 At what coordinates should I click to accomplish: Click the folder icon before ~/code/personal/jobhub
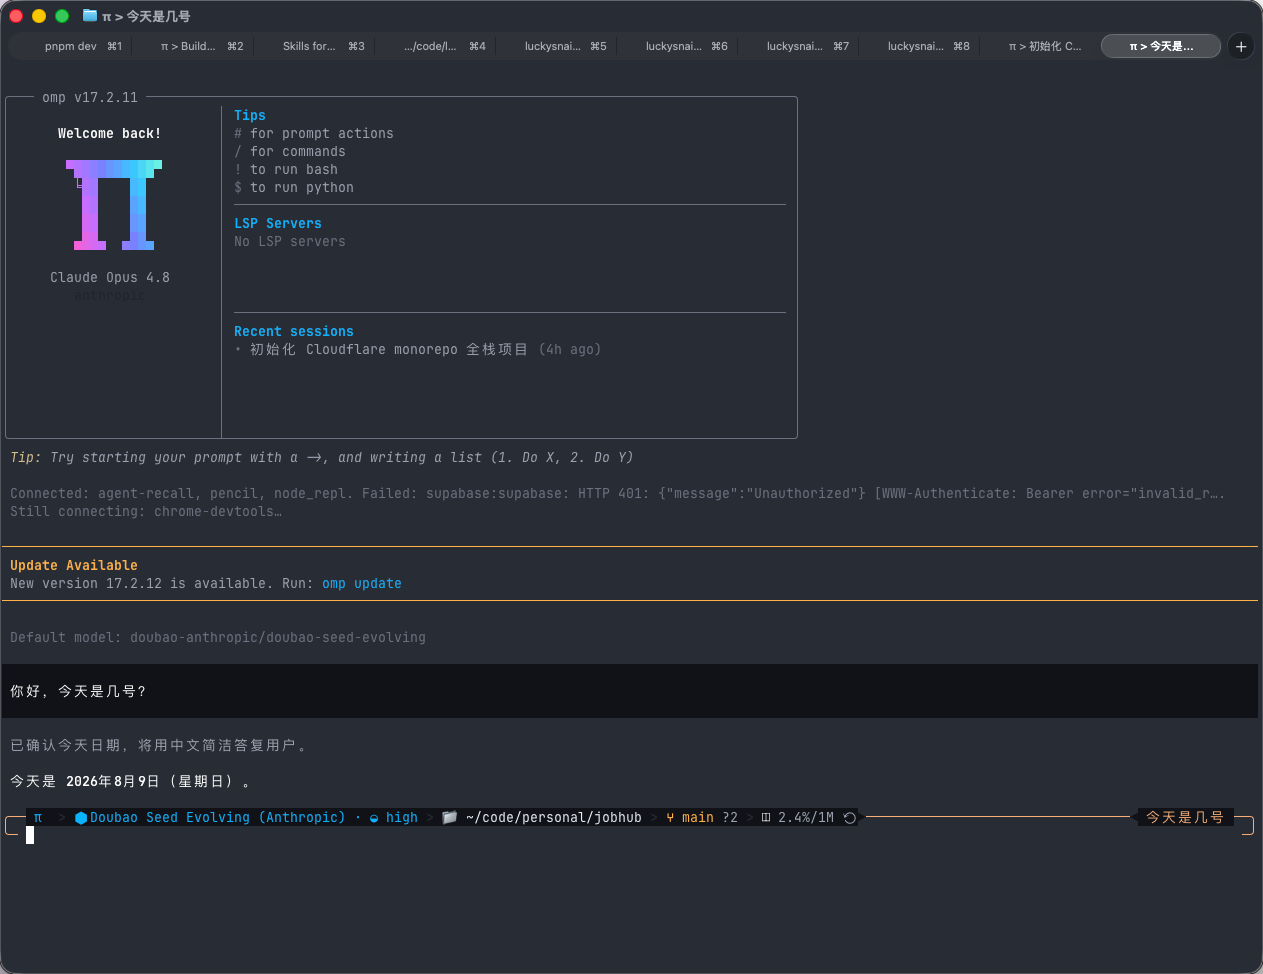[x=450, y=818]
